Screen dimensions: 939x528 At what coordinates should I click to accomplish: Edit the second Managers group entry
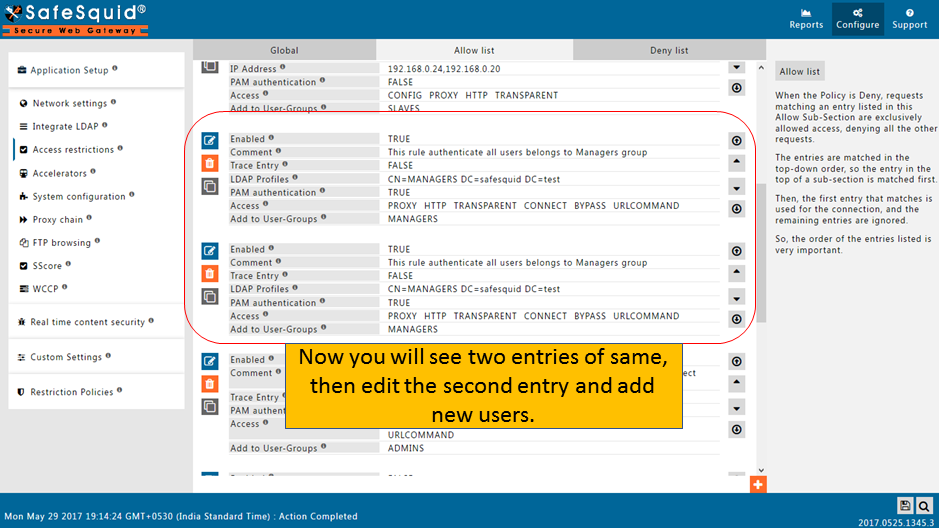coord(210,250)
